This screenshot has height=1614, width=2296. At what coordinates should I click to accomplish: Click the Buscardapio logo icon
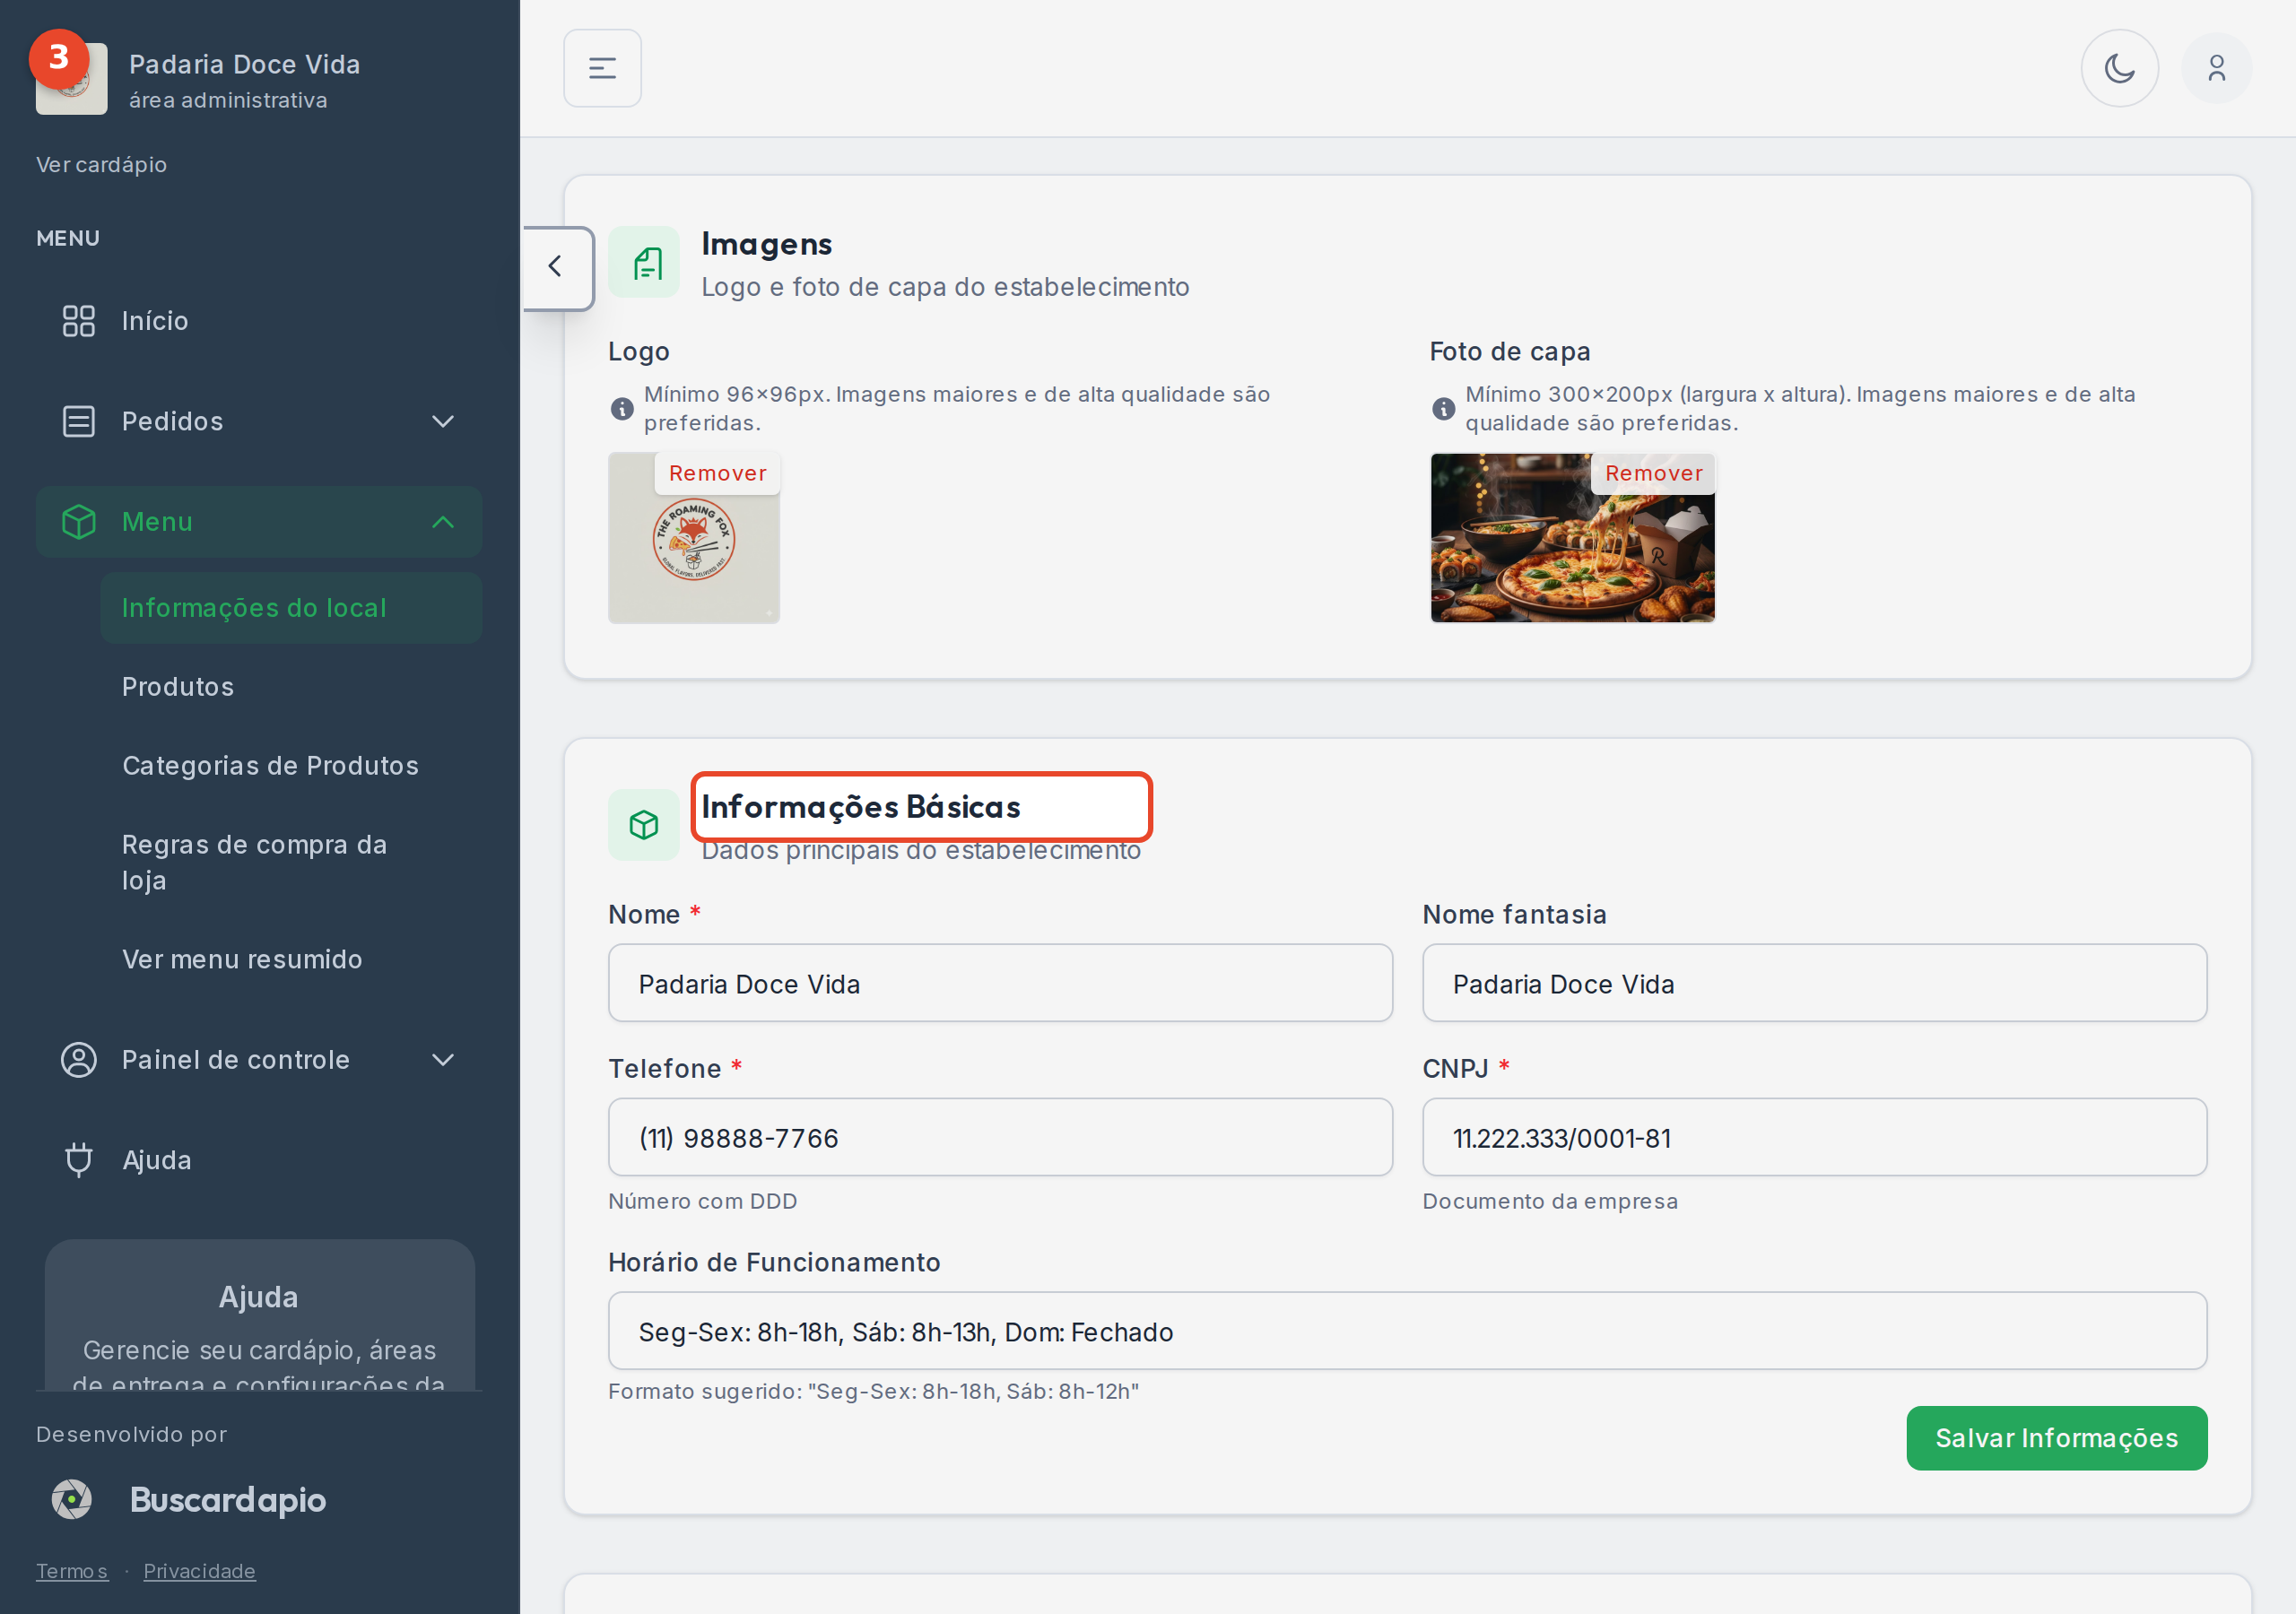[72, 1499]
